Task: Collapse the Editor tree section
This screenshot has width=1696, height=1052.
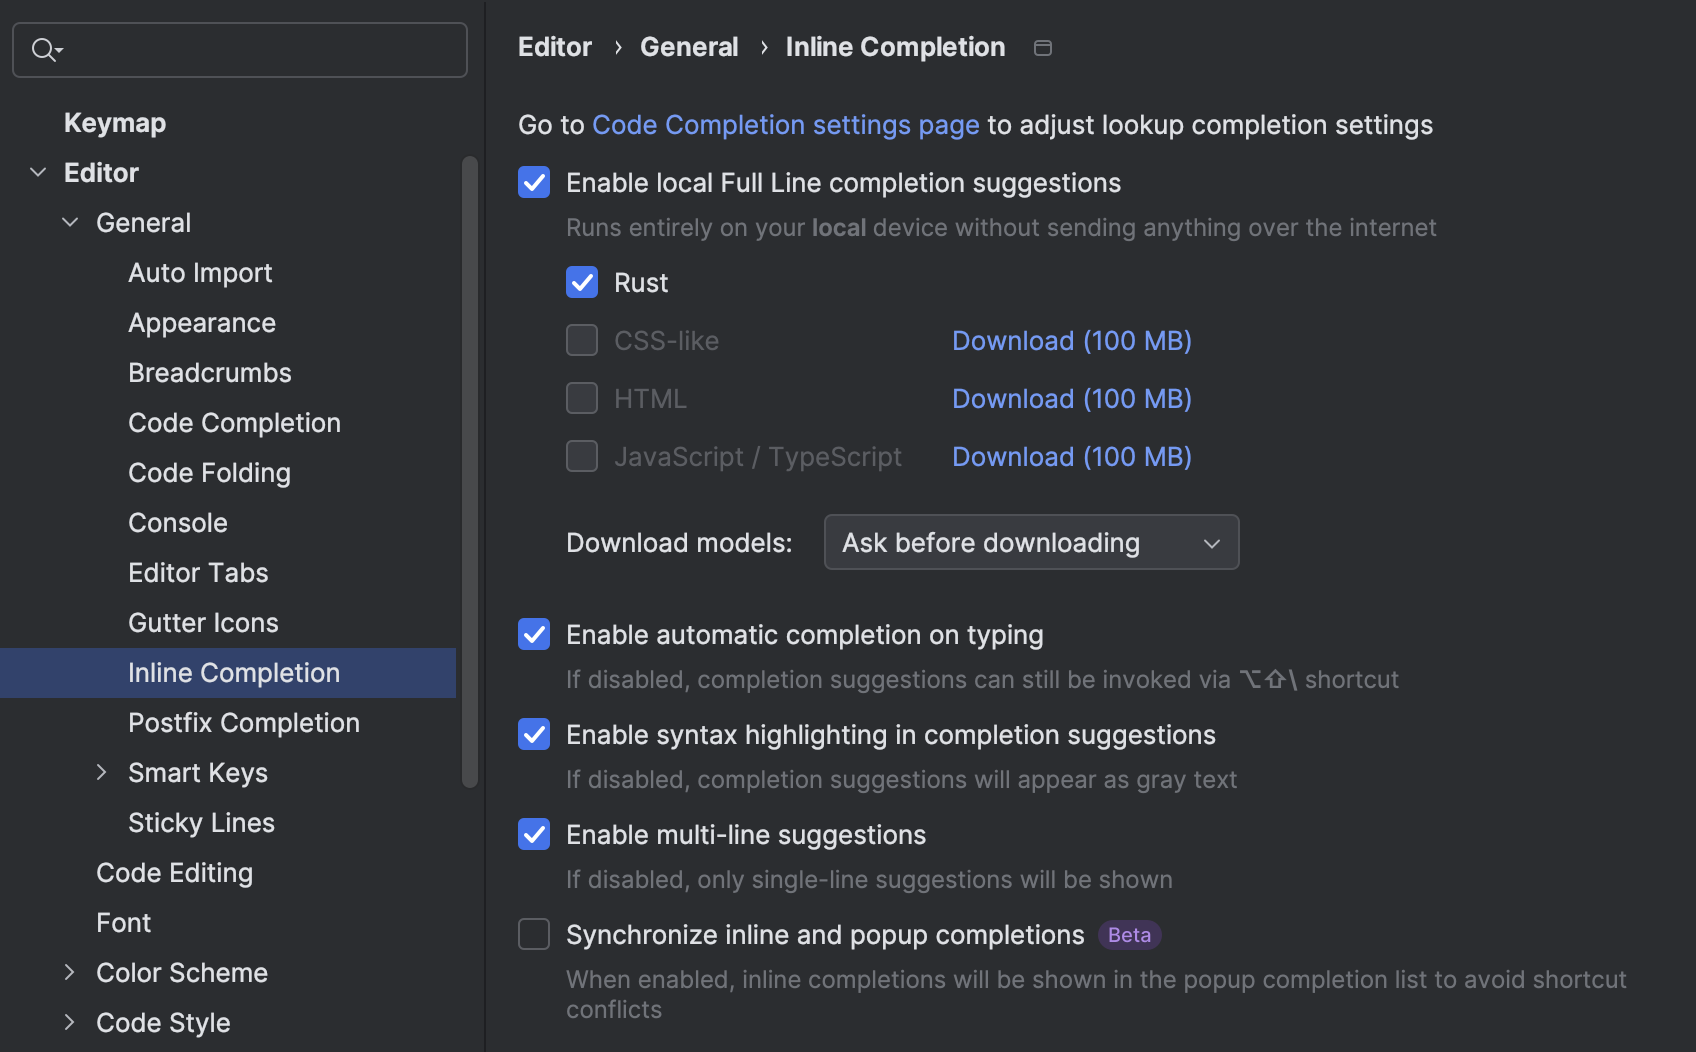Action: point(38,173)
